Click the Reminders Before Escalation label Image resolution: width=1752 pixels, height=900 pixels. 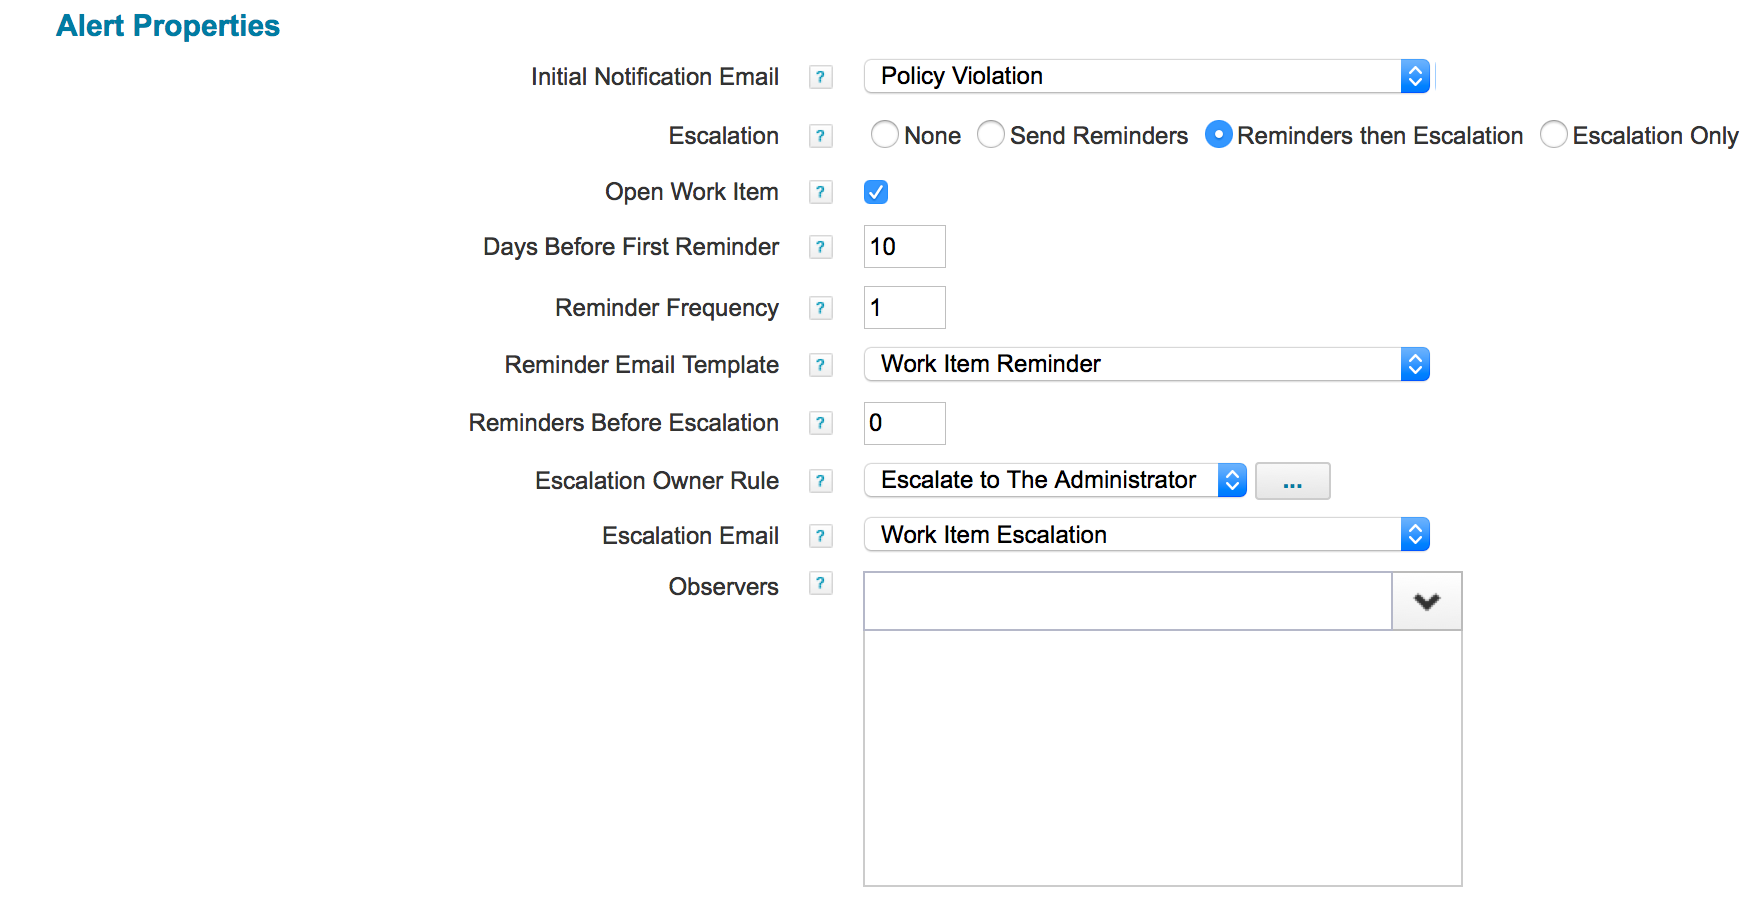click(x=624, y=423)
